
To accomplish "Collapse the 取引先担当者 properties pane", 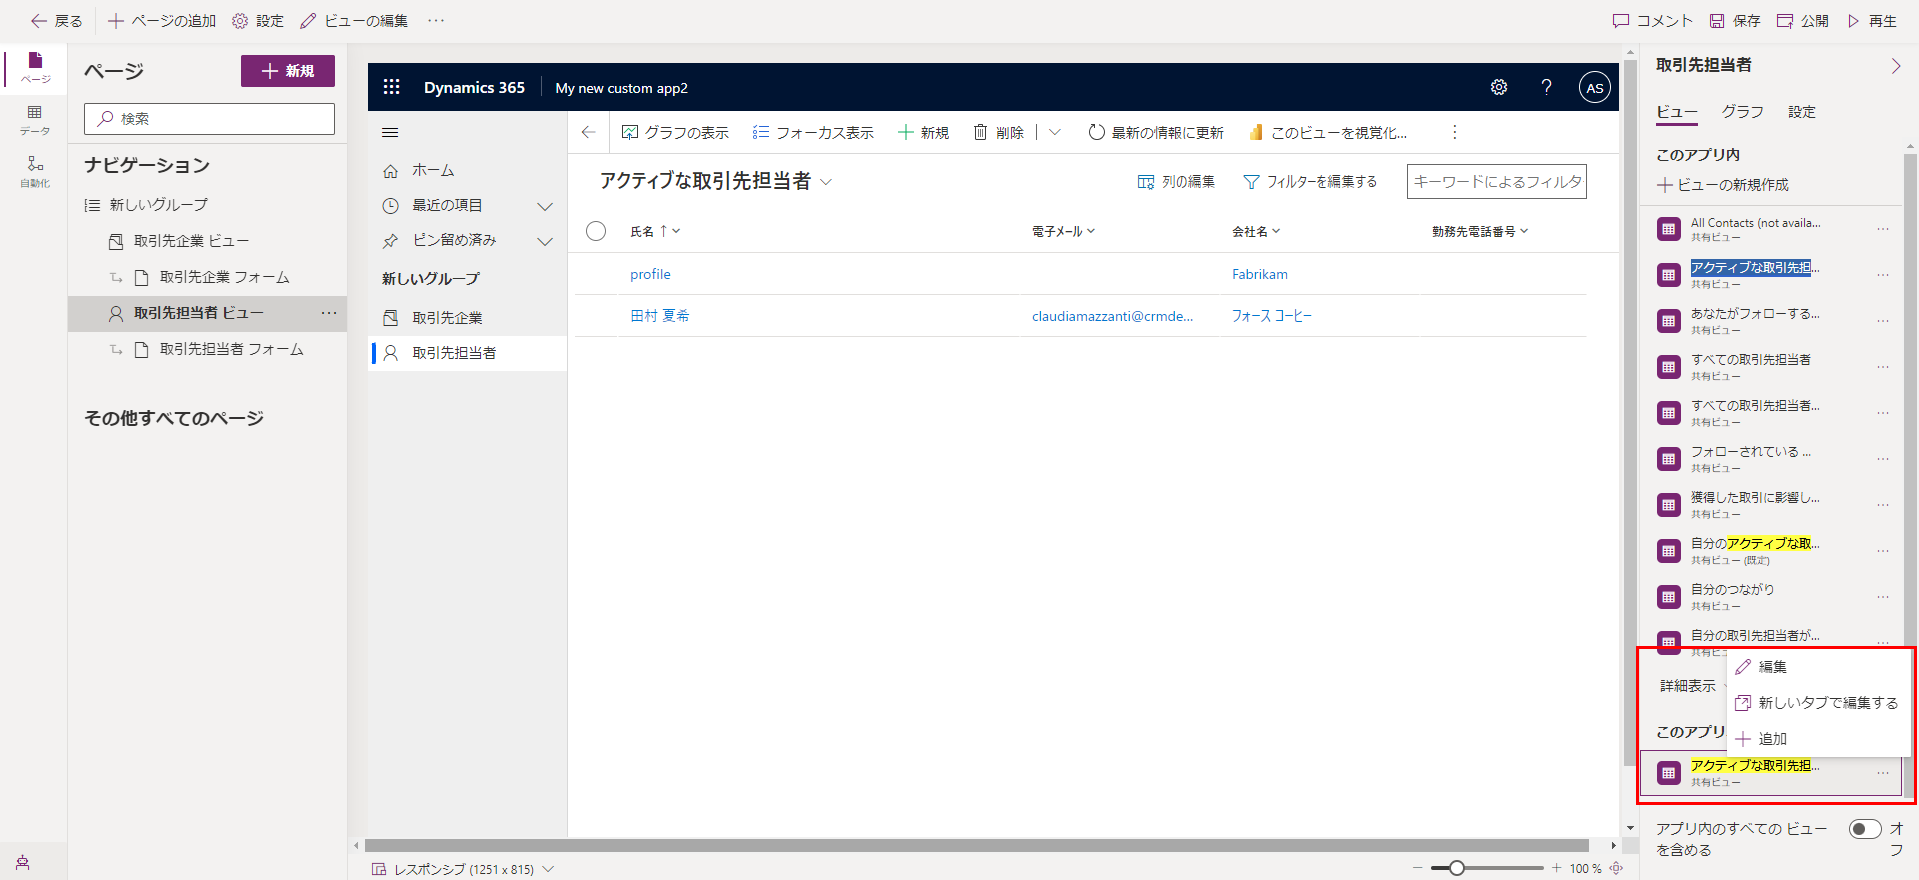I will click(x=1895, y=65).
